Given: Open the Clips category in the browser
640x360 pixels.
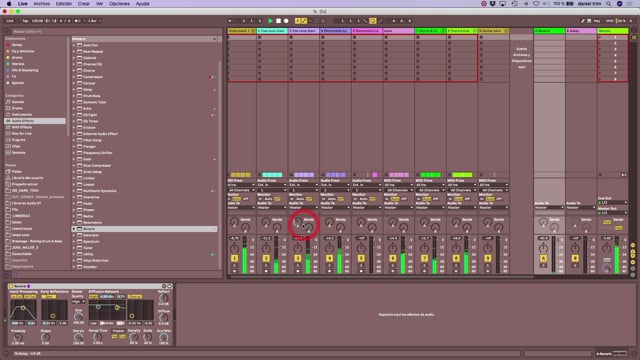Looking at the screenshot, I should [x=16, y=146].
